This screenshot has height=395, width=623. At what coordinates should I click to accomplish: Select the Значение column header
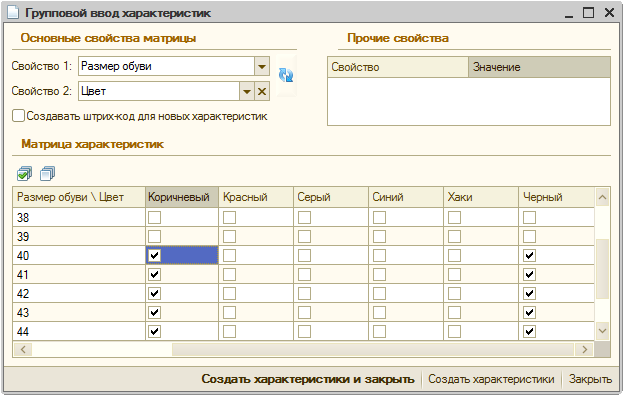pos(539,67)
